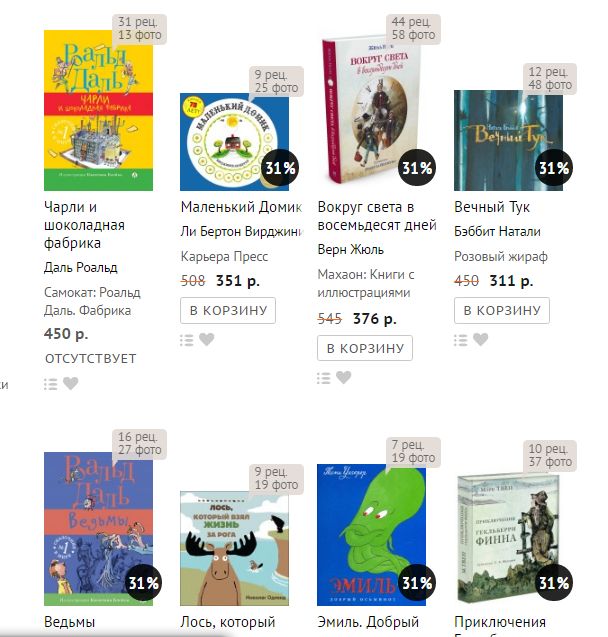This screenshot has width=608, height=637.
Task: Add Маленький Домик to cart for 351 р.
Action: (x=228, y=310)
